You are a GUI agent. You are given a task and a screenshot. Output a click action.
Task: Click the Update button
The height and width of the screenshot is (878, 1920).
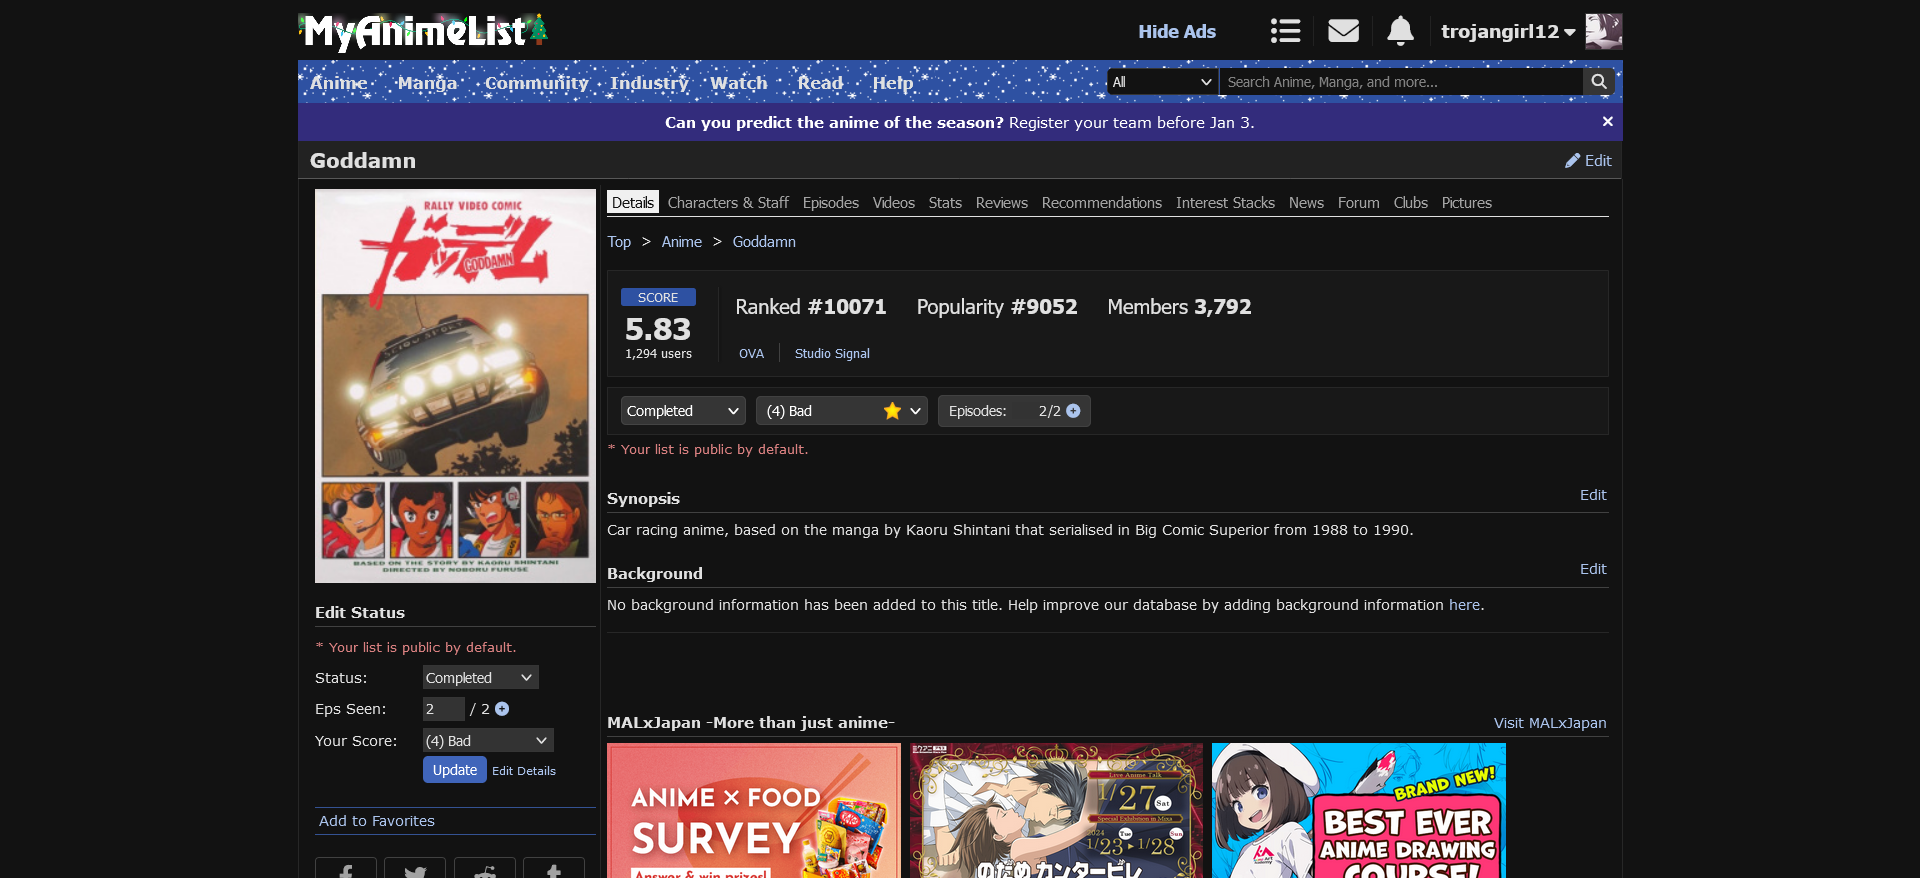455,770
